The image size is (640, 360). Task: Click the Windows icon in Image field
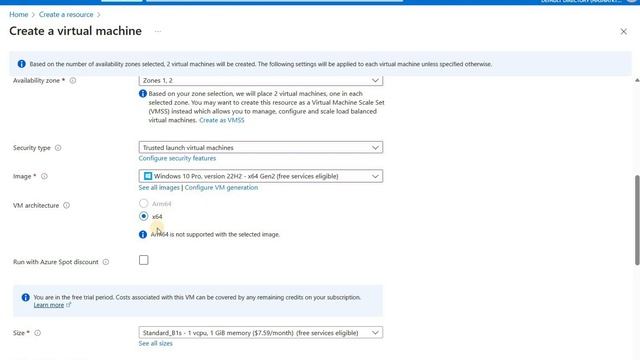coord(148,176)
